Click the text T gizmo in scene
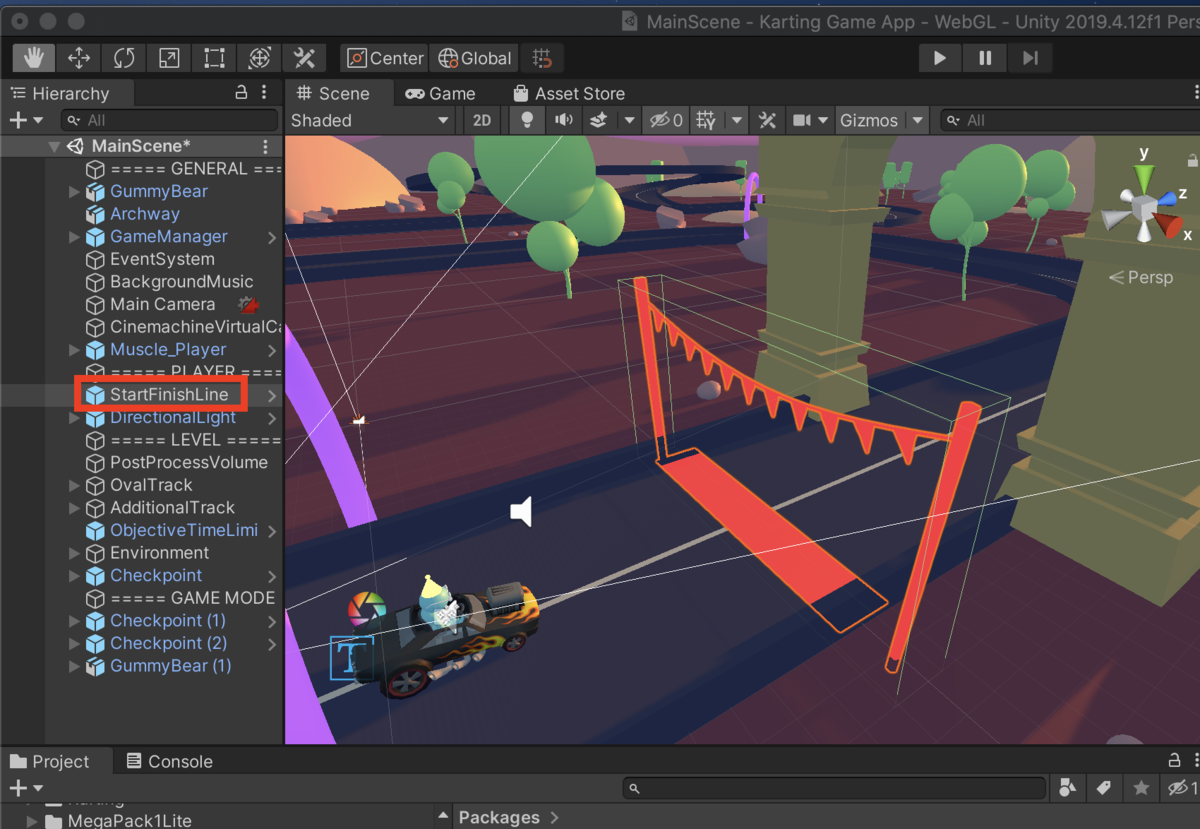 tap(351, 658)
